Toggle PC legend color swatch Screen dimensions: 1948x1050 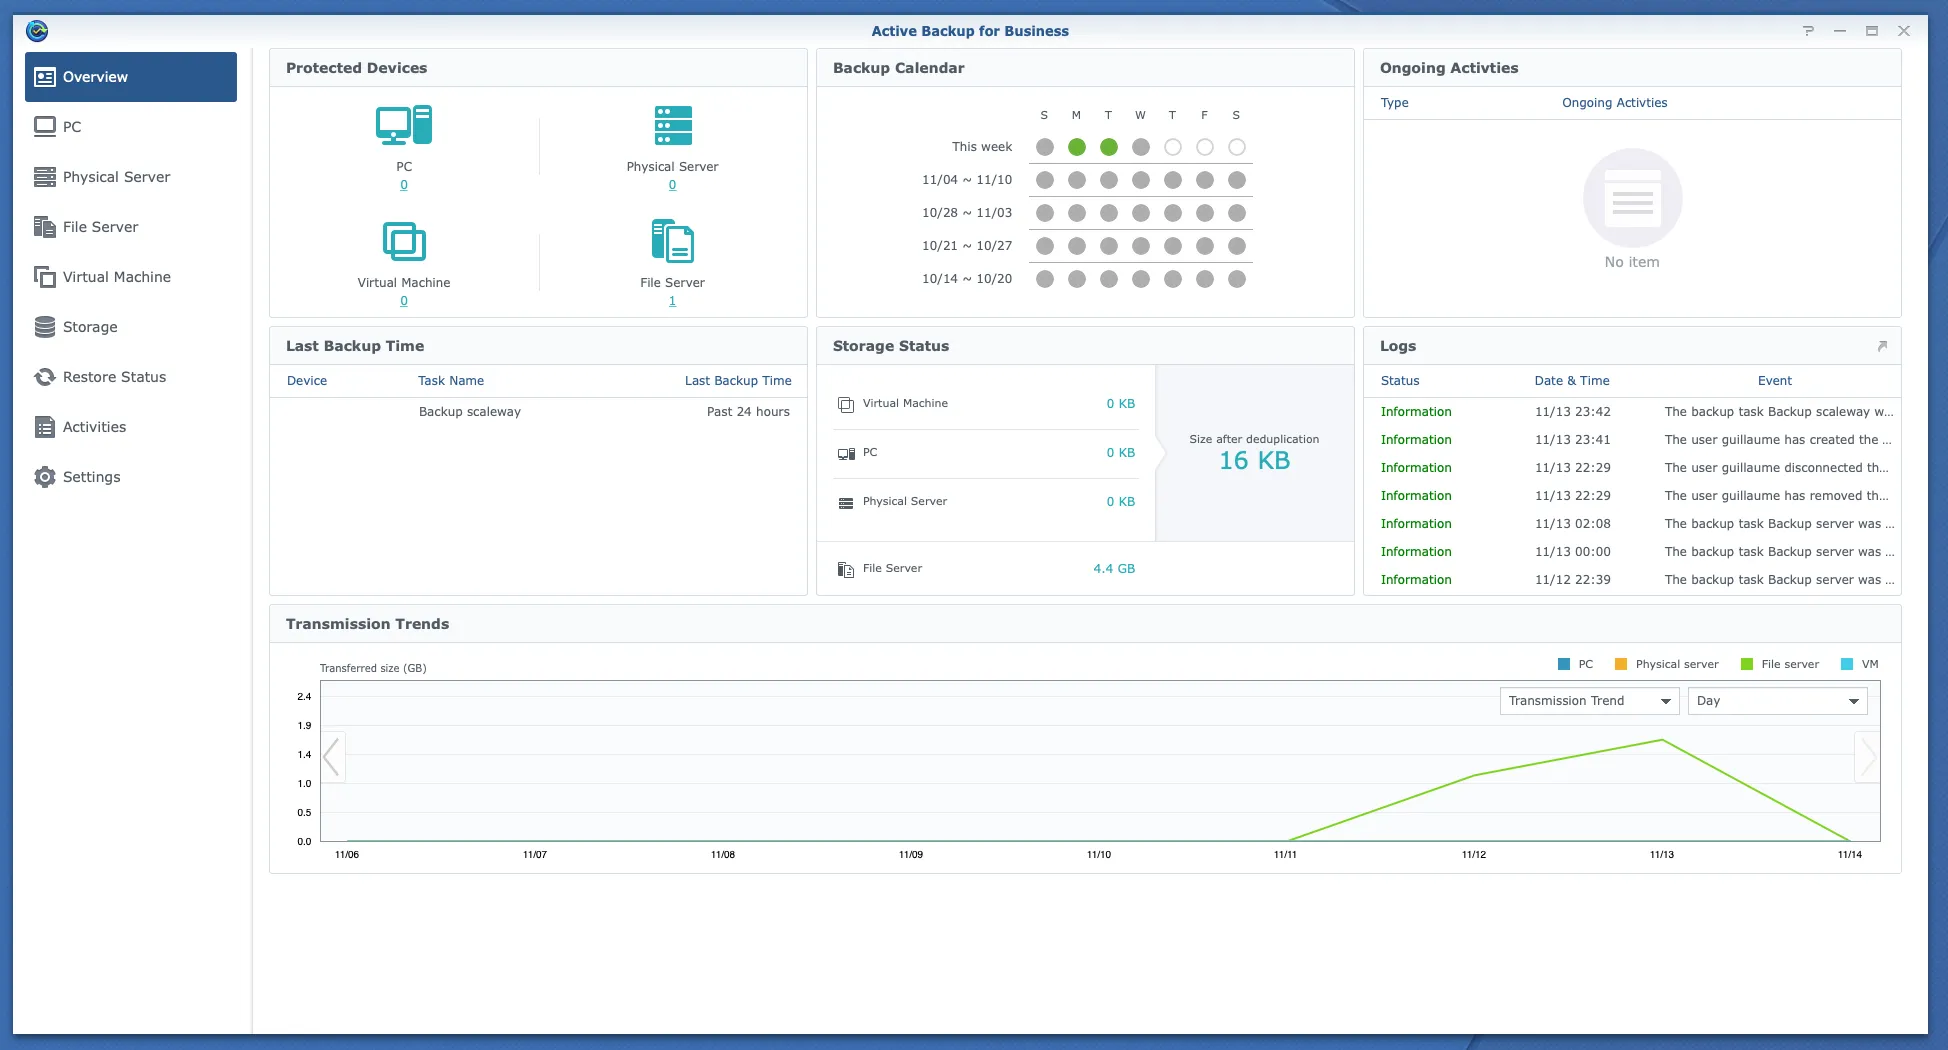(1564, 664)
